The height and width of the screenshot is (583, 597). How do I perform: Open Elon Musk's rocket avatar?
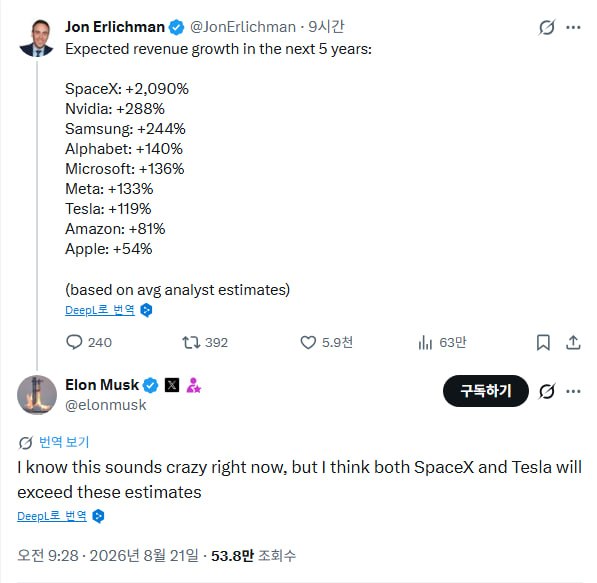point(37,395)
